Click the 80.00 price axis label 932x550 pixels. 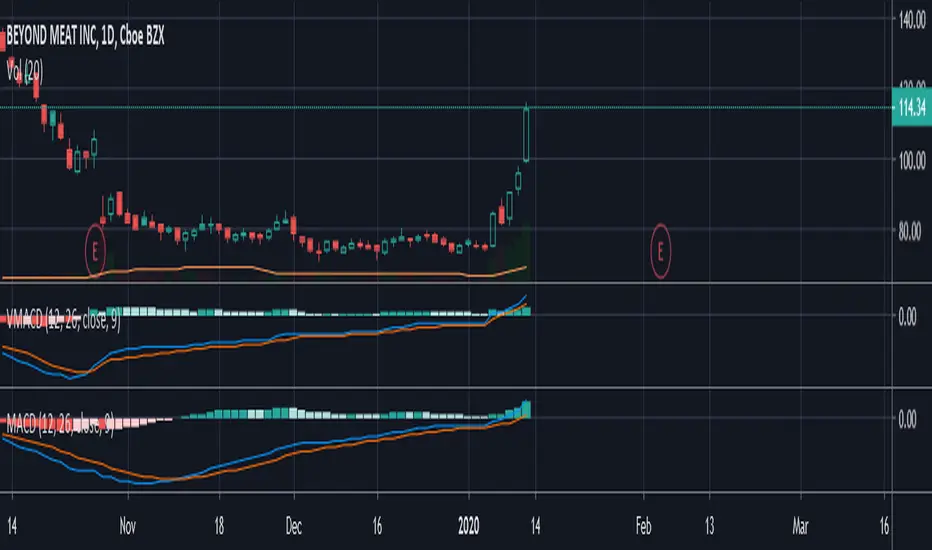[909, 231]
